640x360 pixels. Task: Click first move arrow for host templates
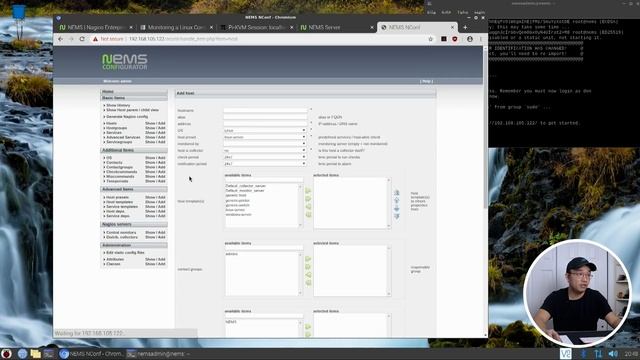click(x=308, y=191)
